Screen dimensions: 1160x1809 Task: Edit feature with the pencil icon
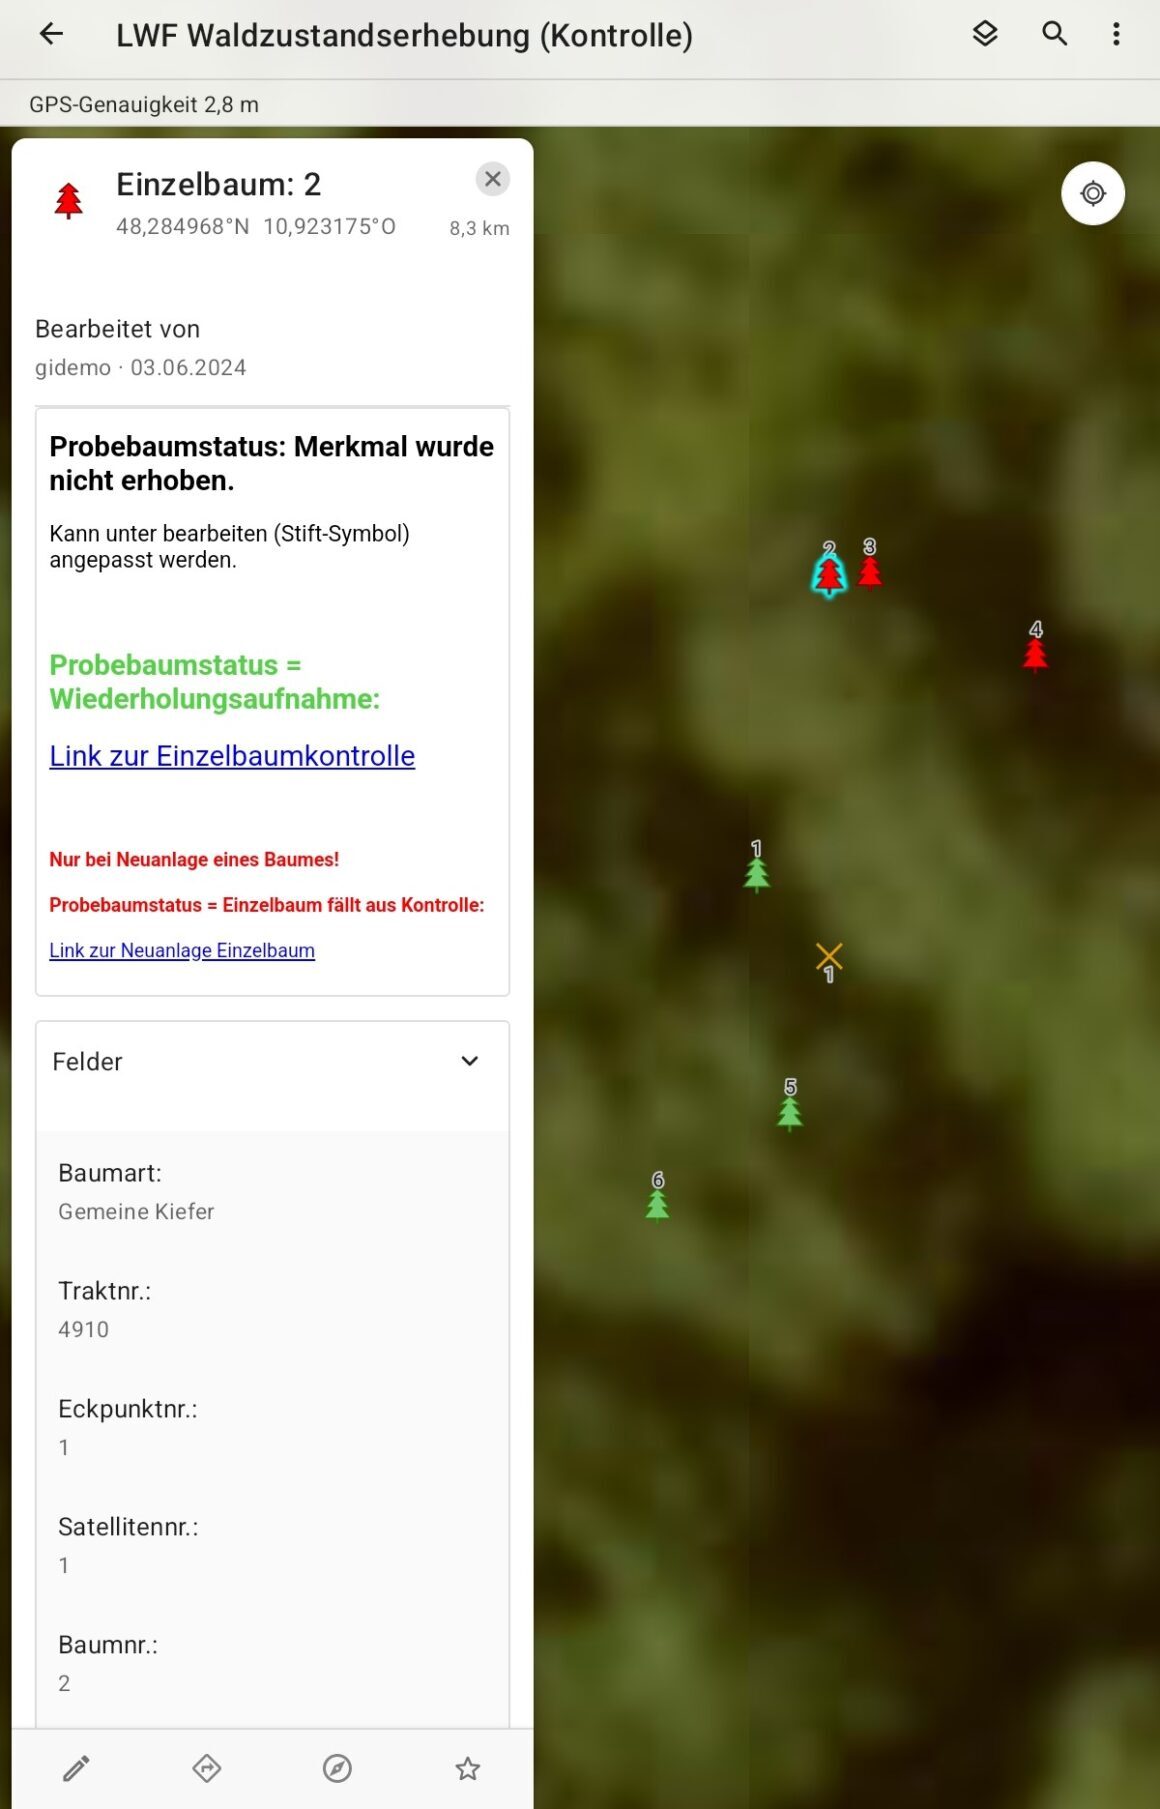[76, 1768]
